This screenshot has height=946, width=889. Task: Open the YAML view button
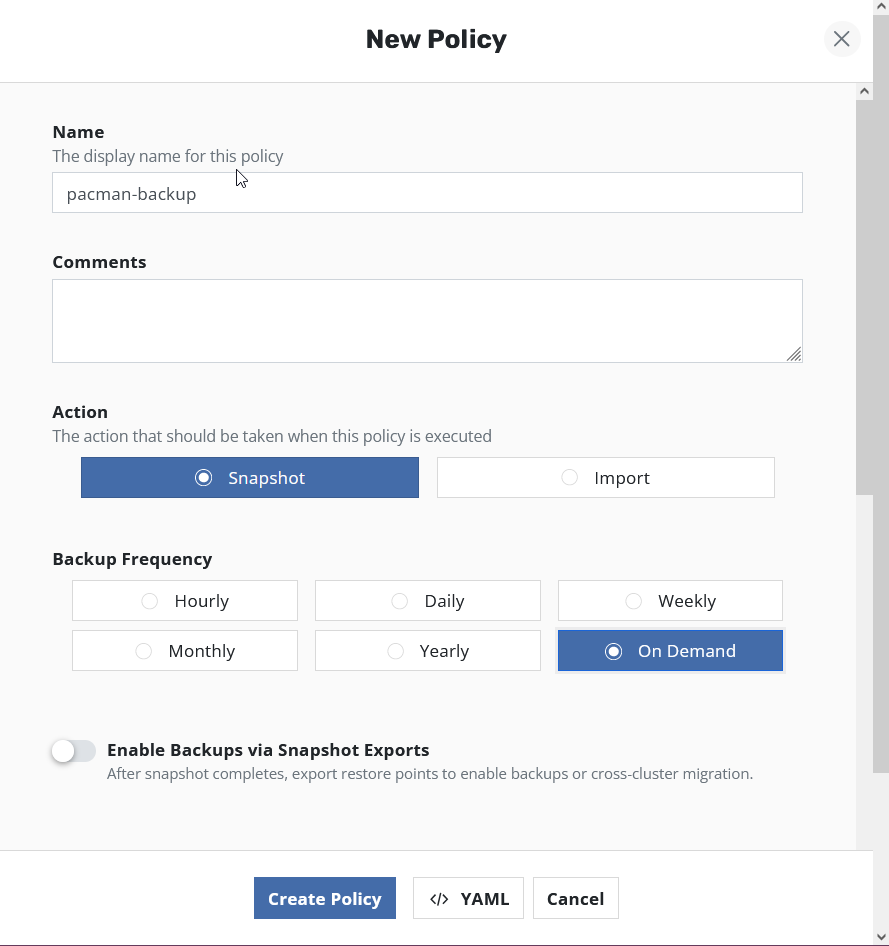point(468,898)
